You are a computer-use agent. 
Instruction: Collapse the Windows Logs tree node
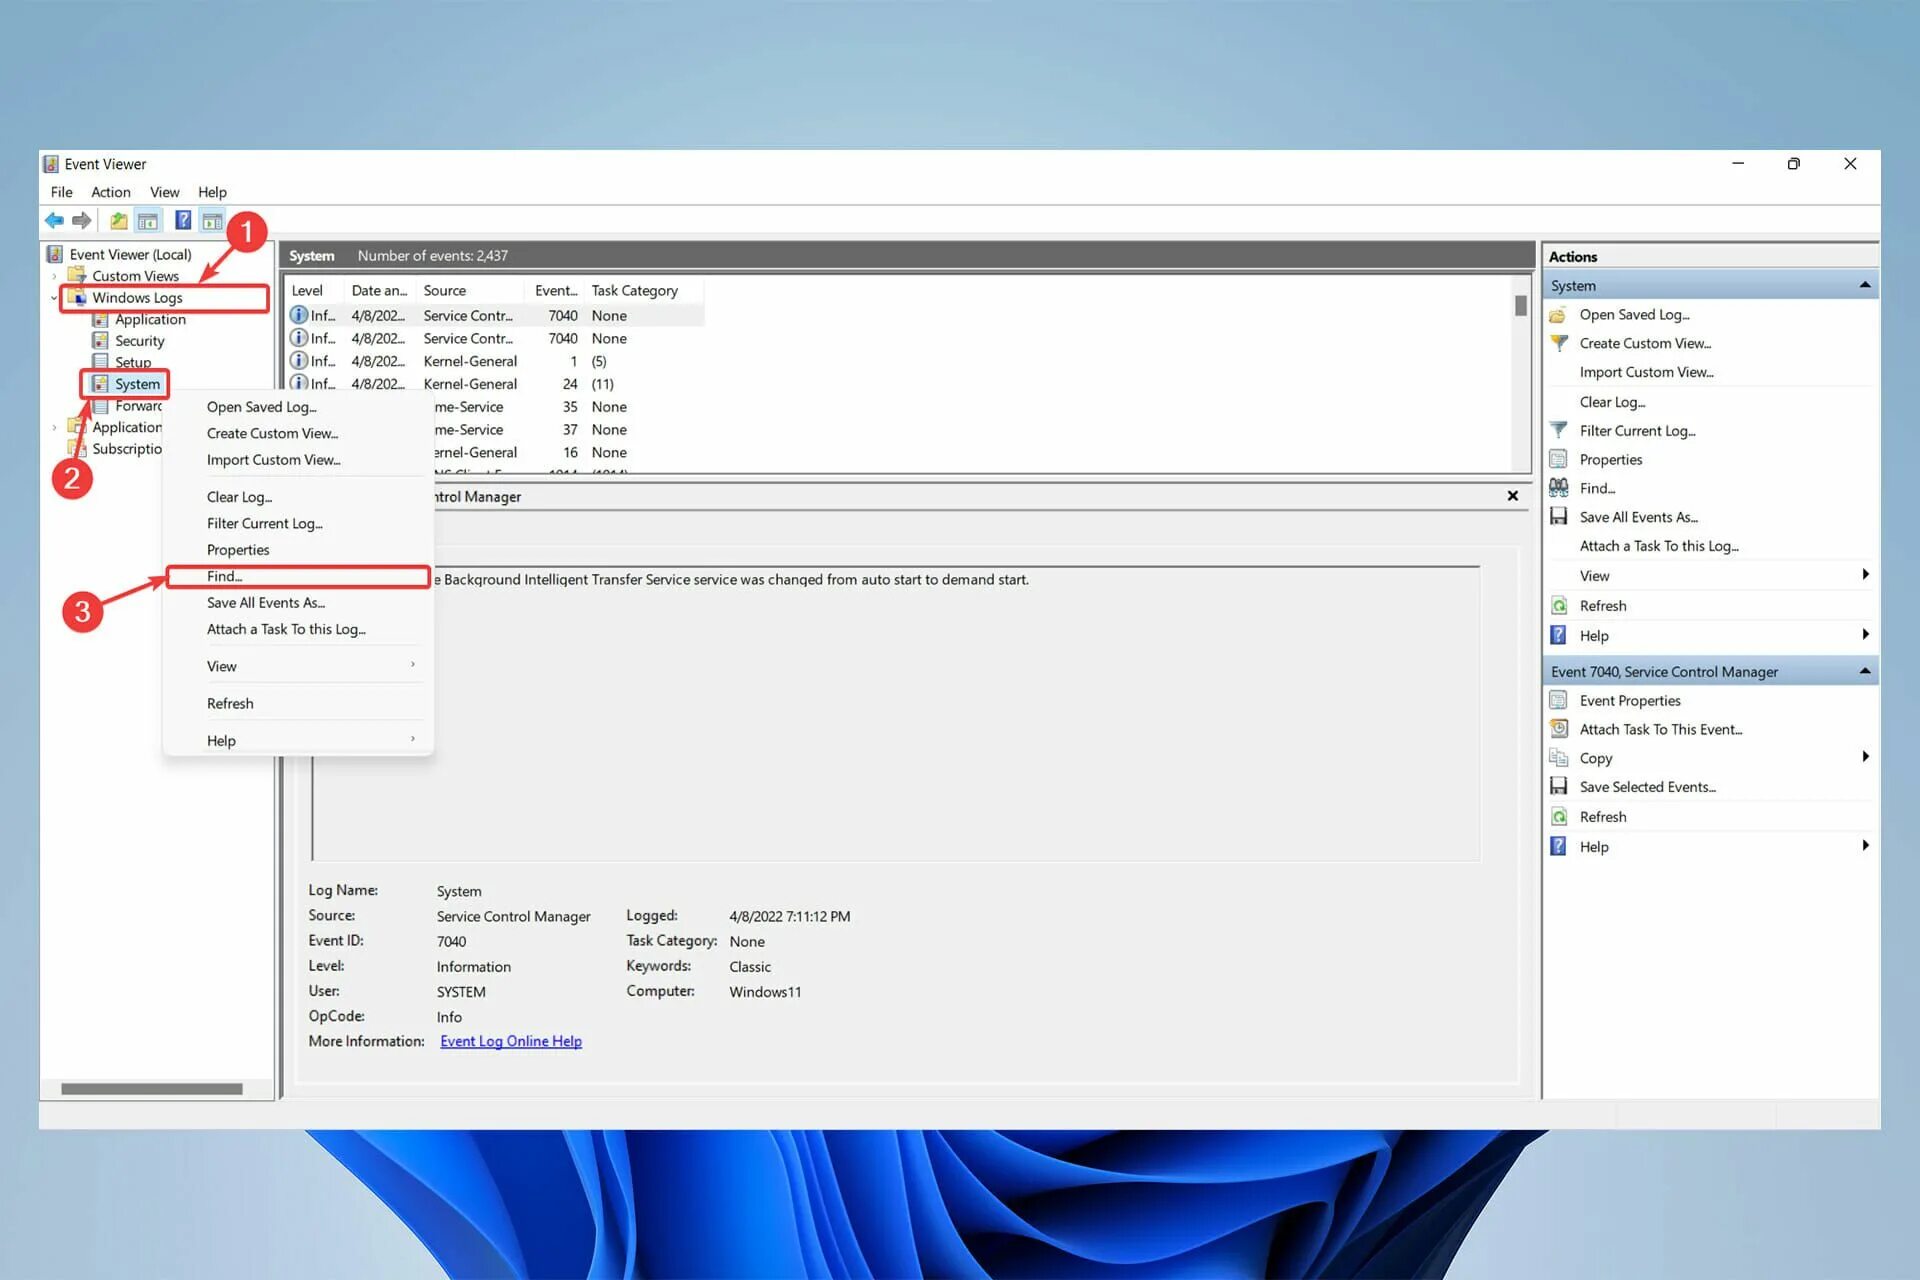[x=54, y=298]
